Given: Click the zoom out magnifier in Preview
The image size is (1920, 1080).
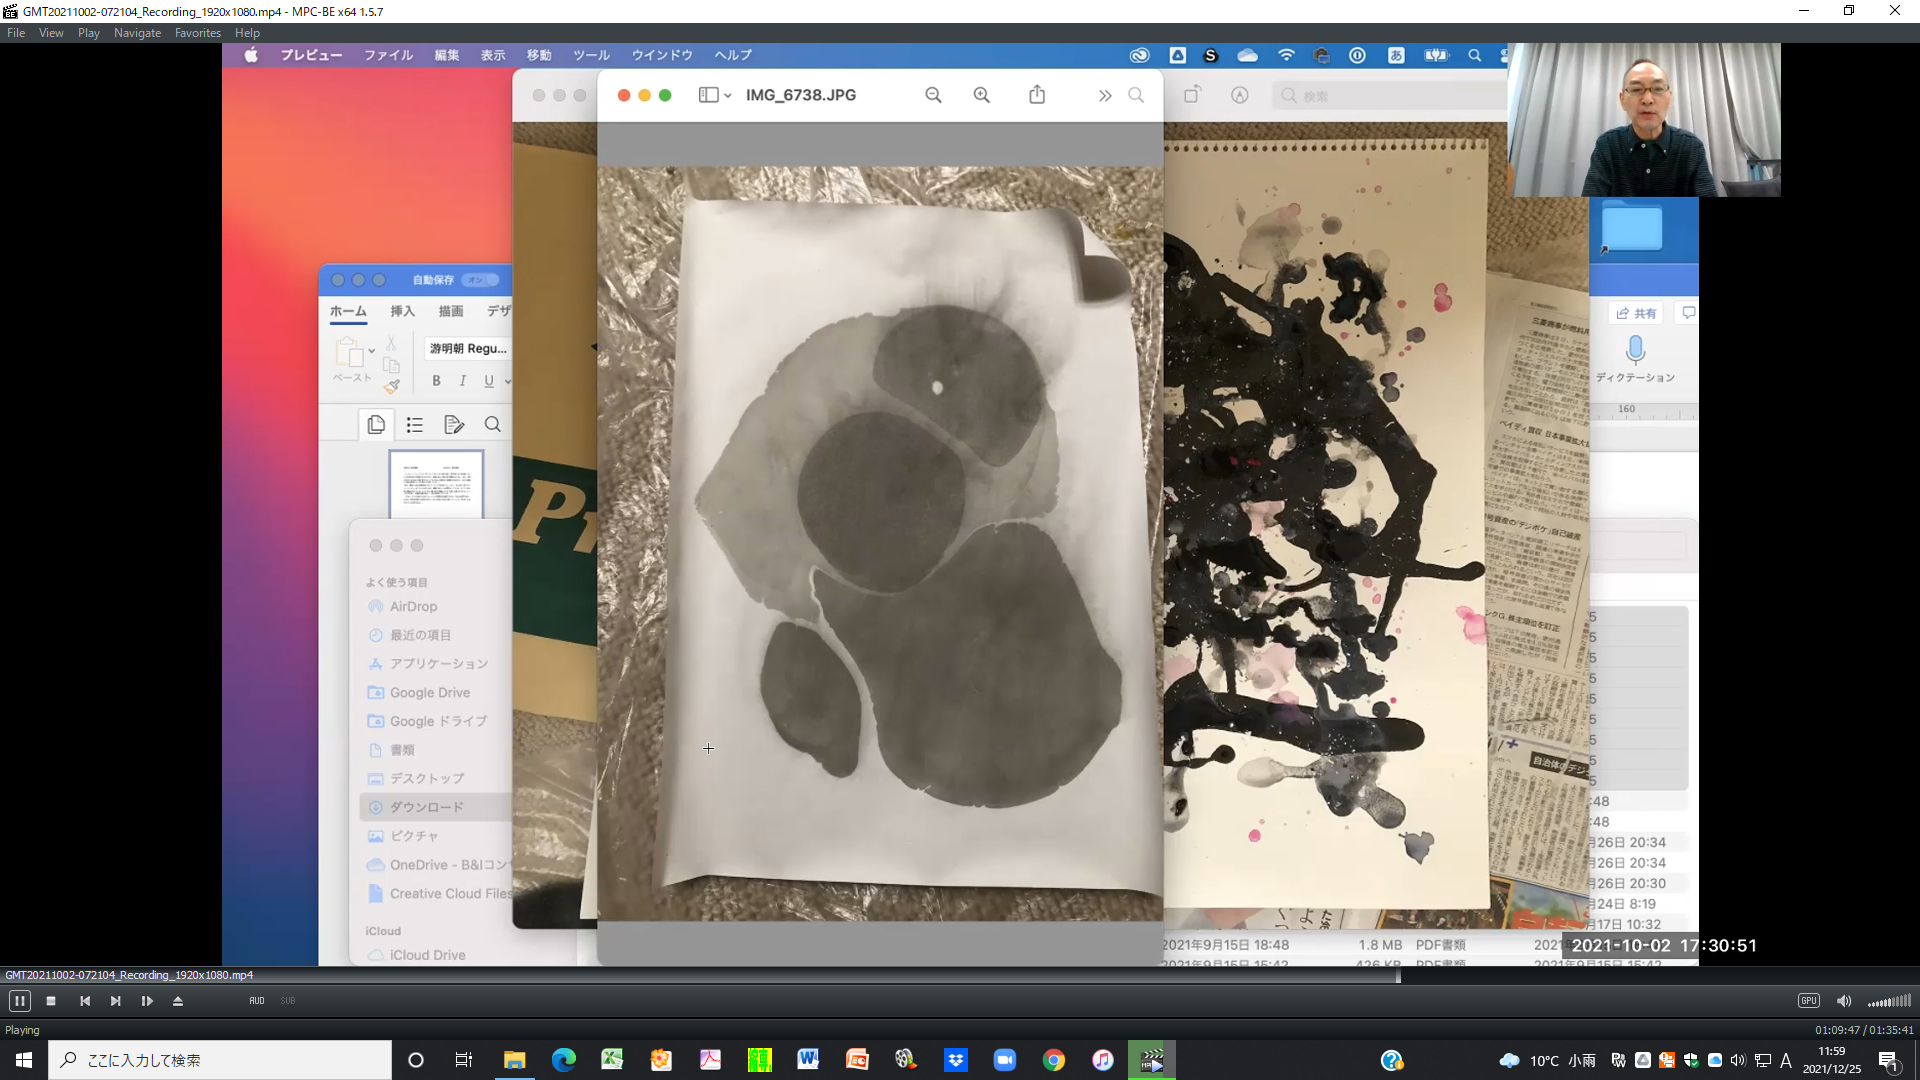Looking at the screenshot, I should (x=933, y=95).
